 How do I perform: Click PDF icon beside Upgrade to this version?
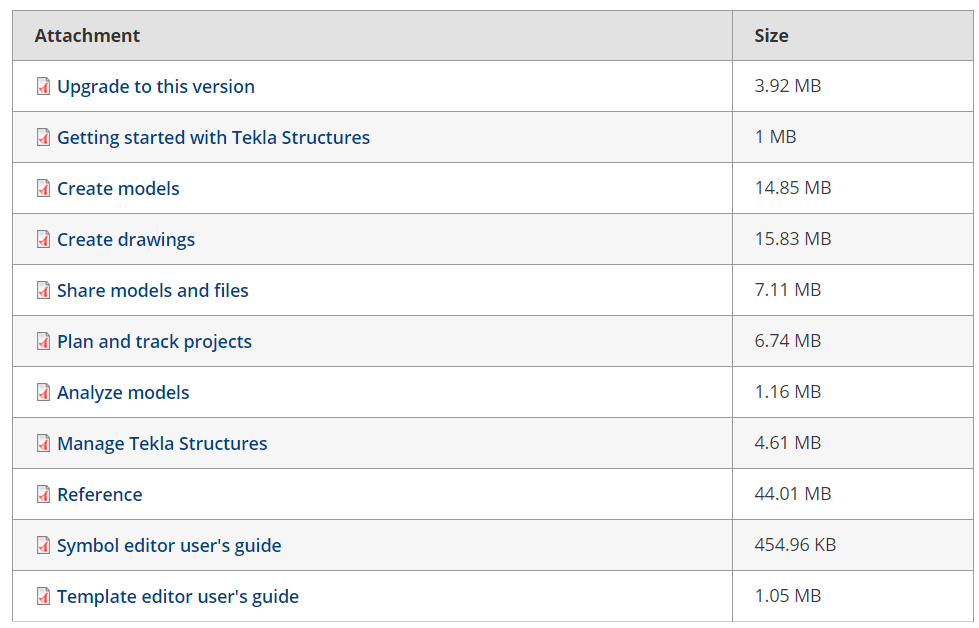tap(43, 86)
